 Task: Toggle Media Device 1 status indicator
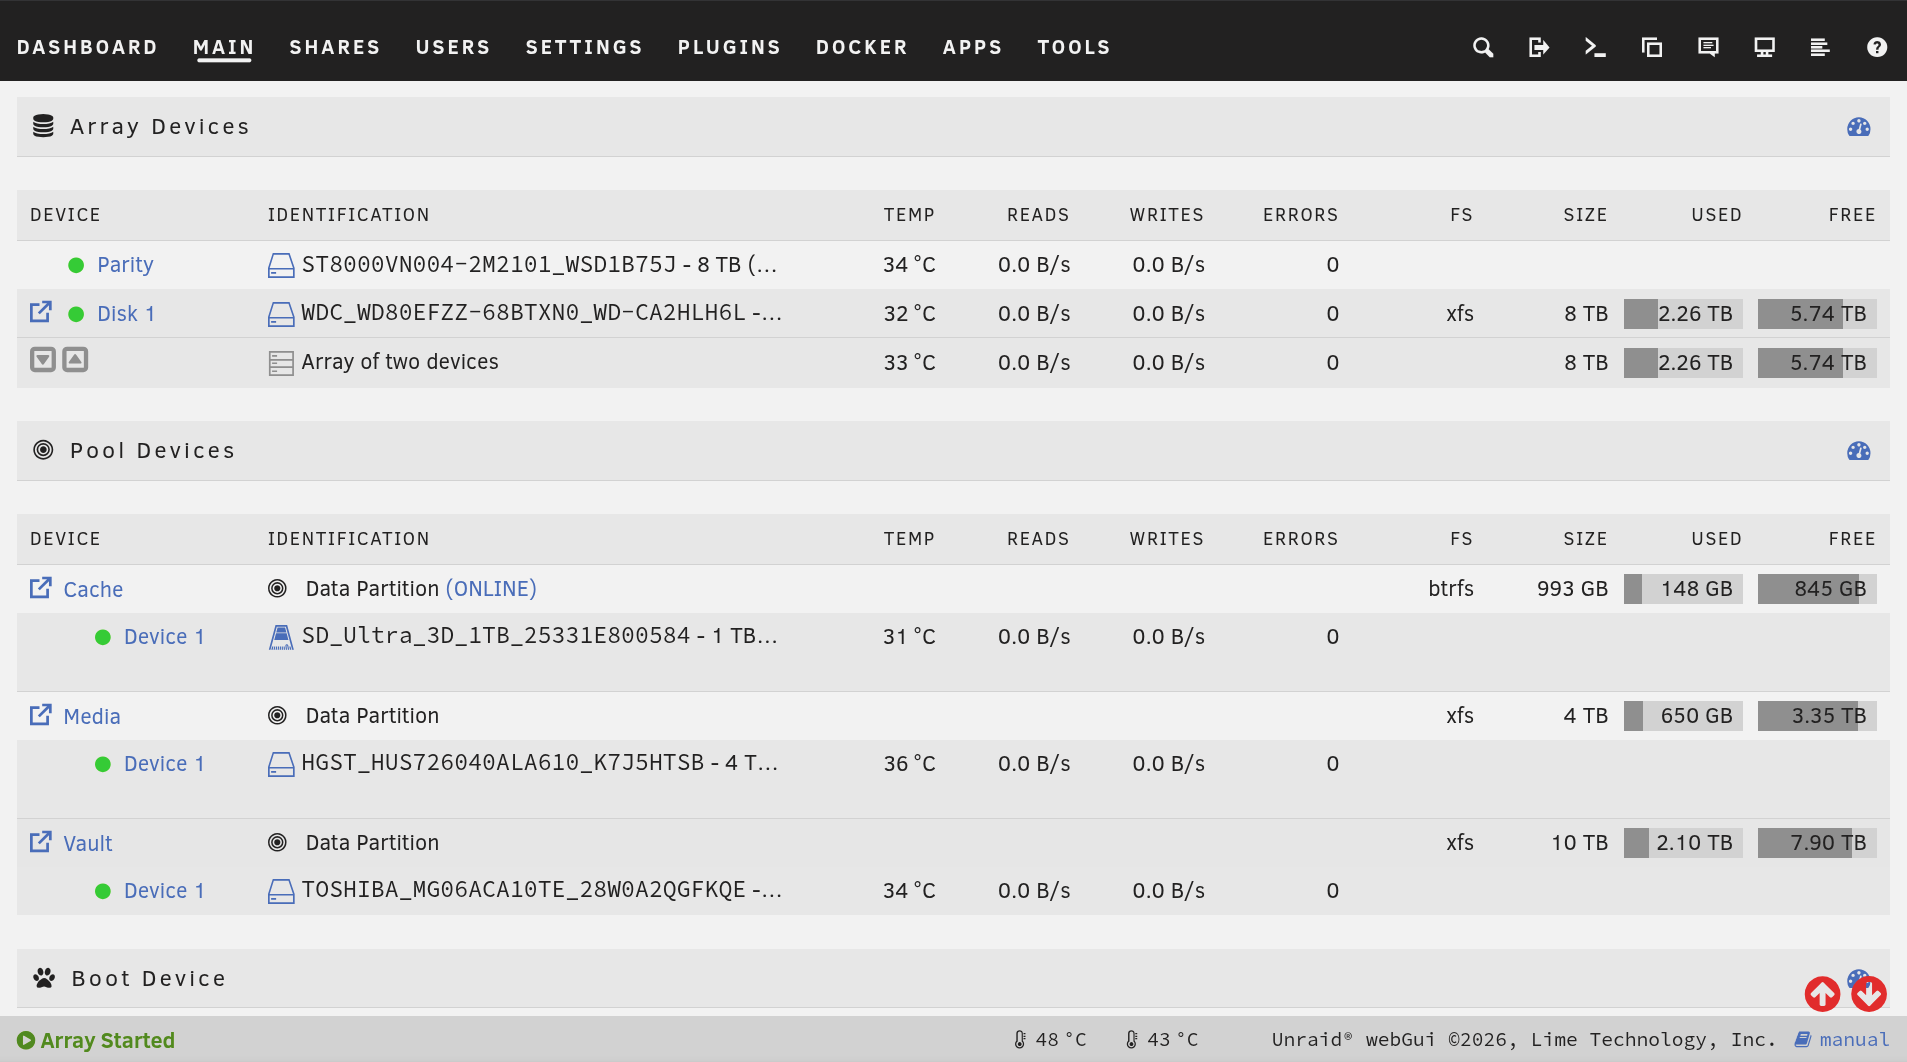(103, 764)
